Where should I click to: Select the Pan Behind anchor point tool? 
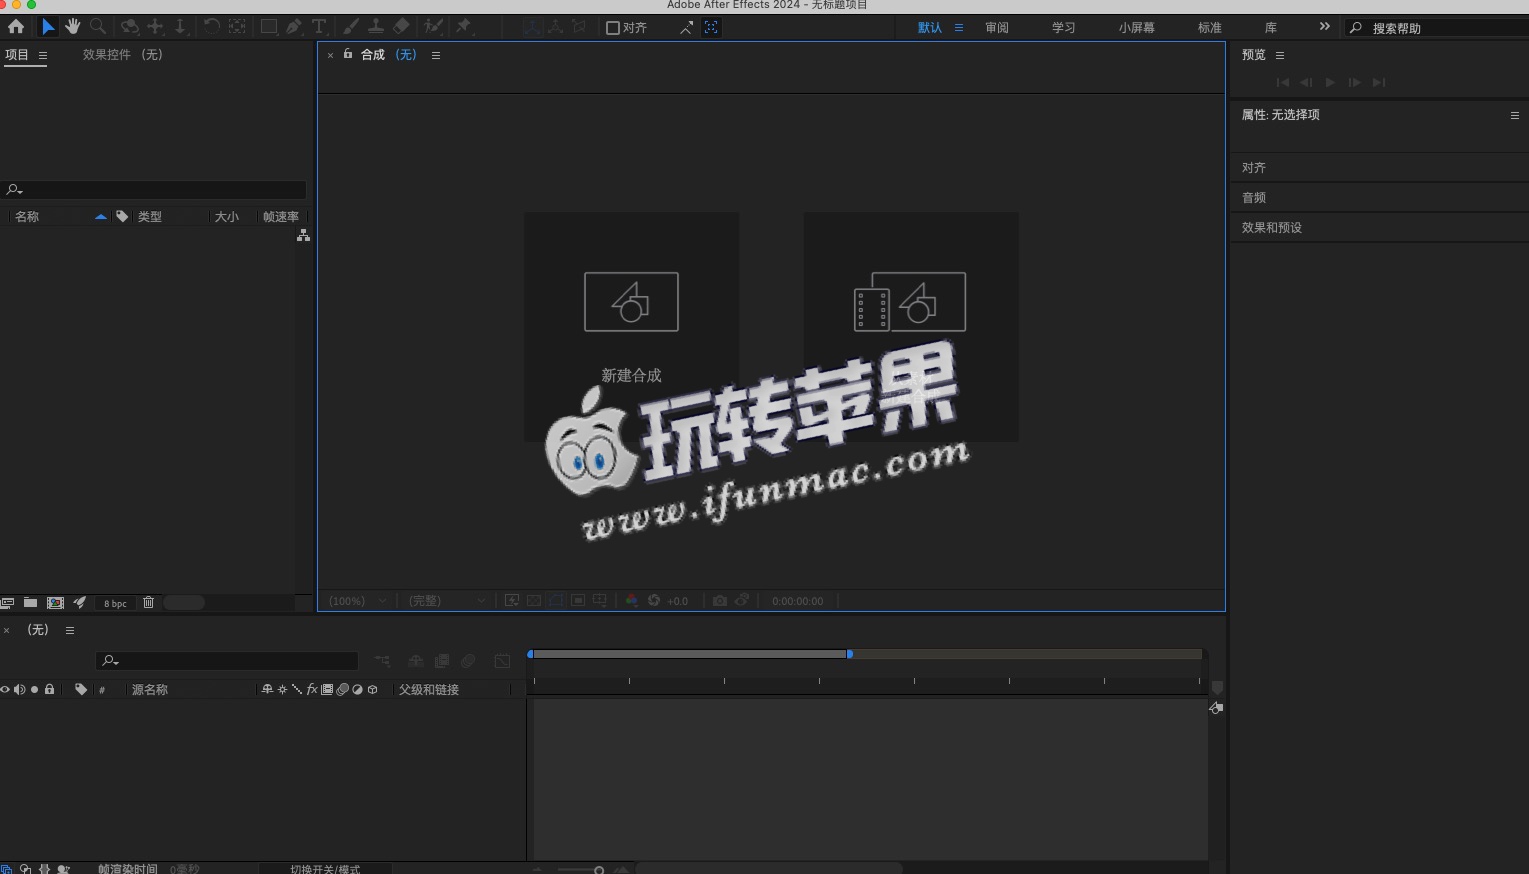tap(237, 27)
